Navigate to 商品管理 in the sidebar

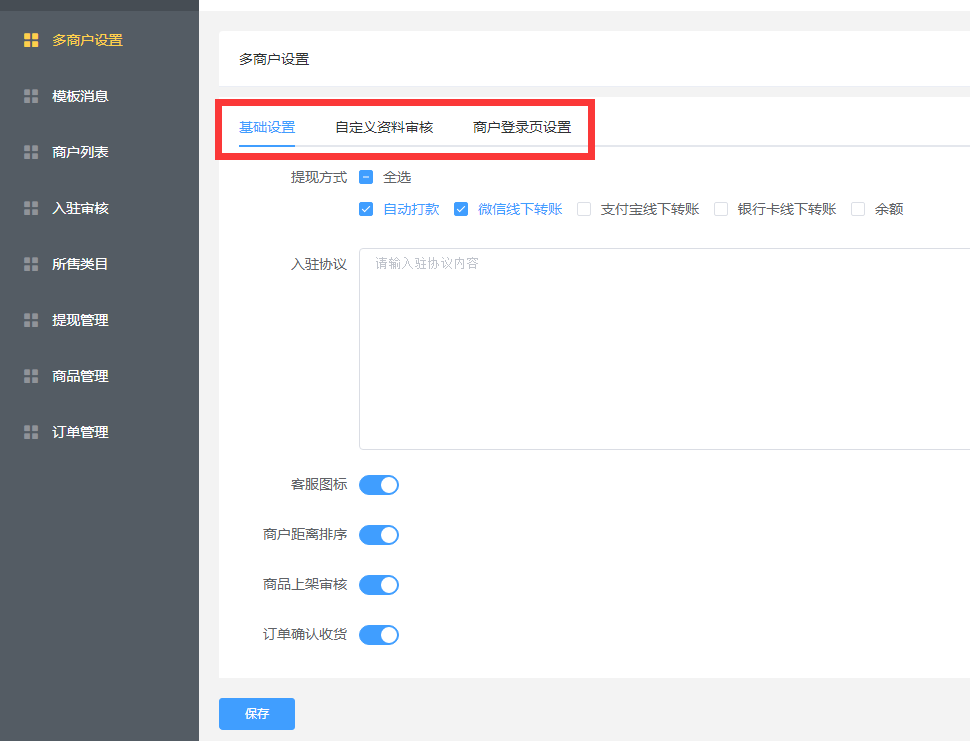coord(80,376)
